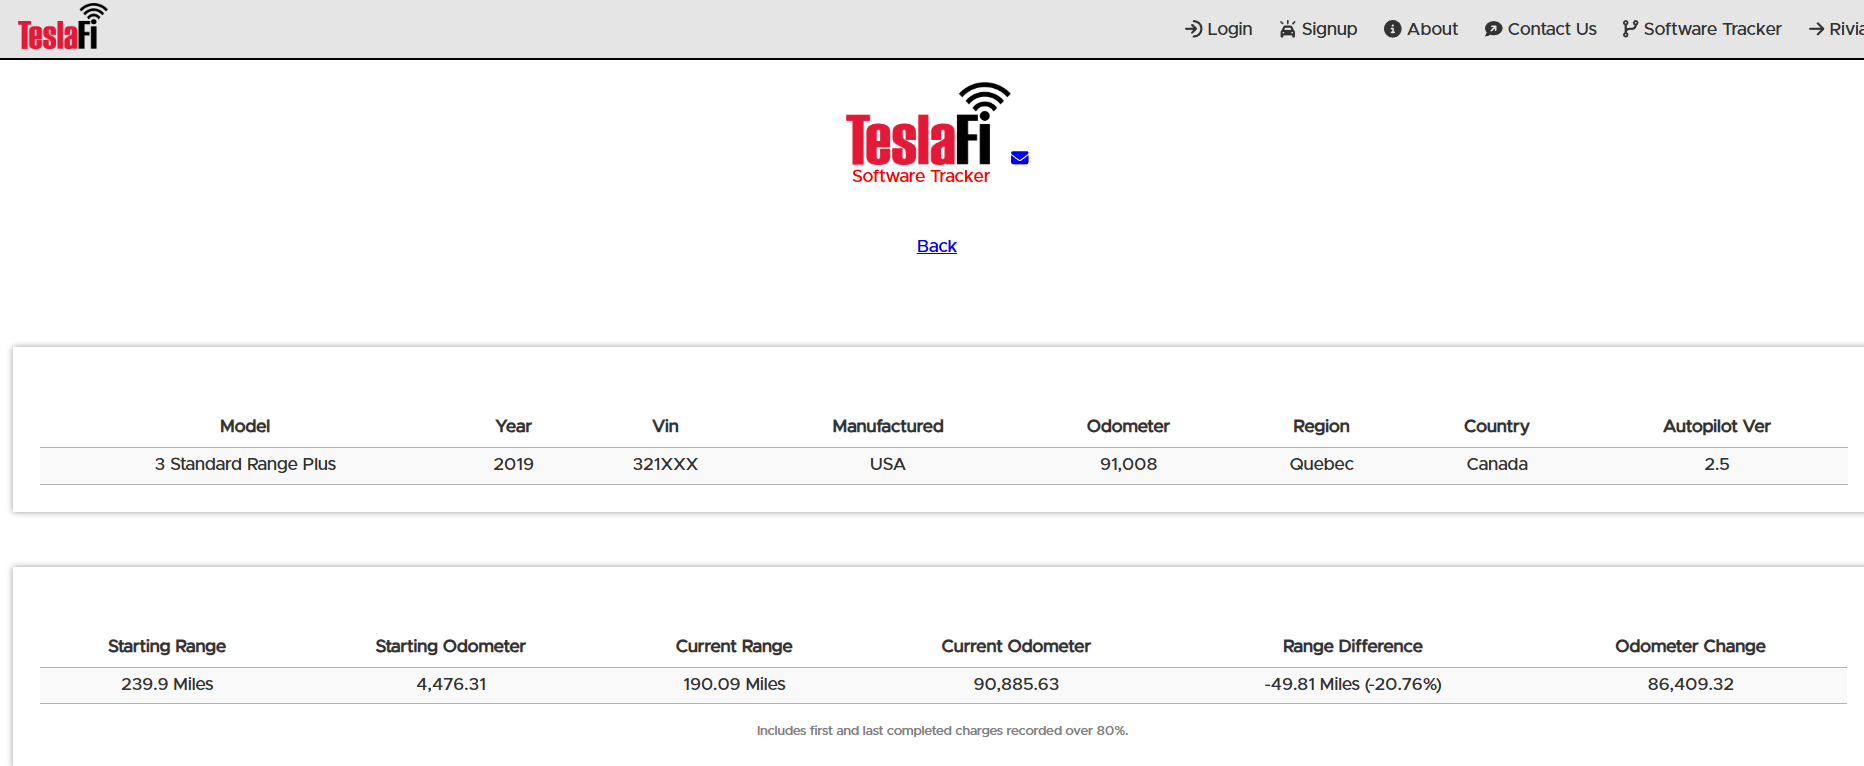The image size is (1864, 766).
Task: Select the odometer value 91,008
Action: tap(1128, 464)
